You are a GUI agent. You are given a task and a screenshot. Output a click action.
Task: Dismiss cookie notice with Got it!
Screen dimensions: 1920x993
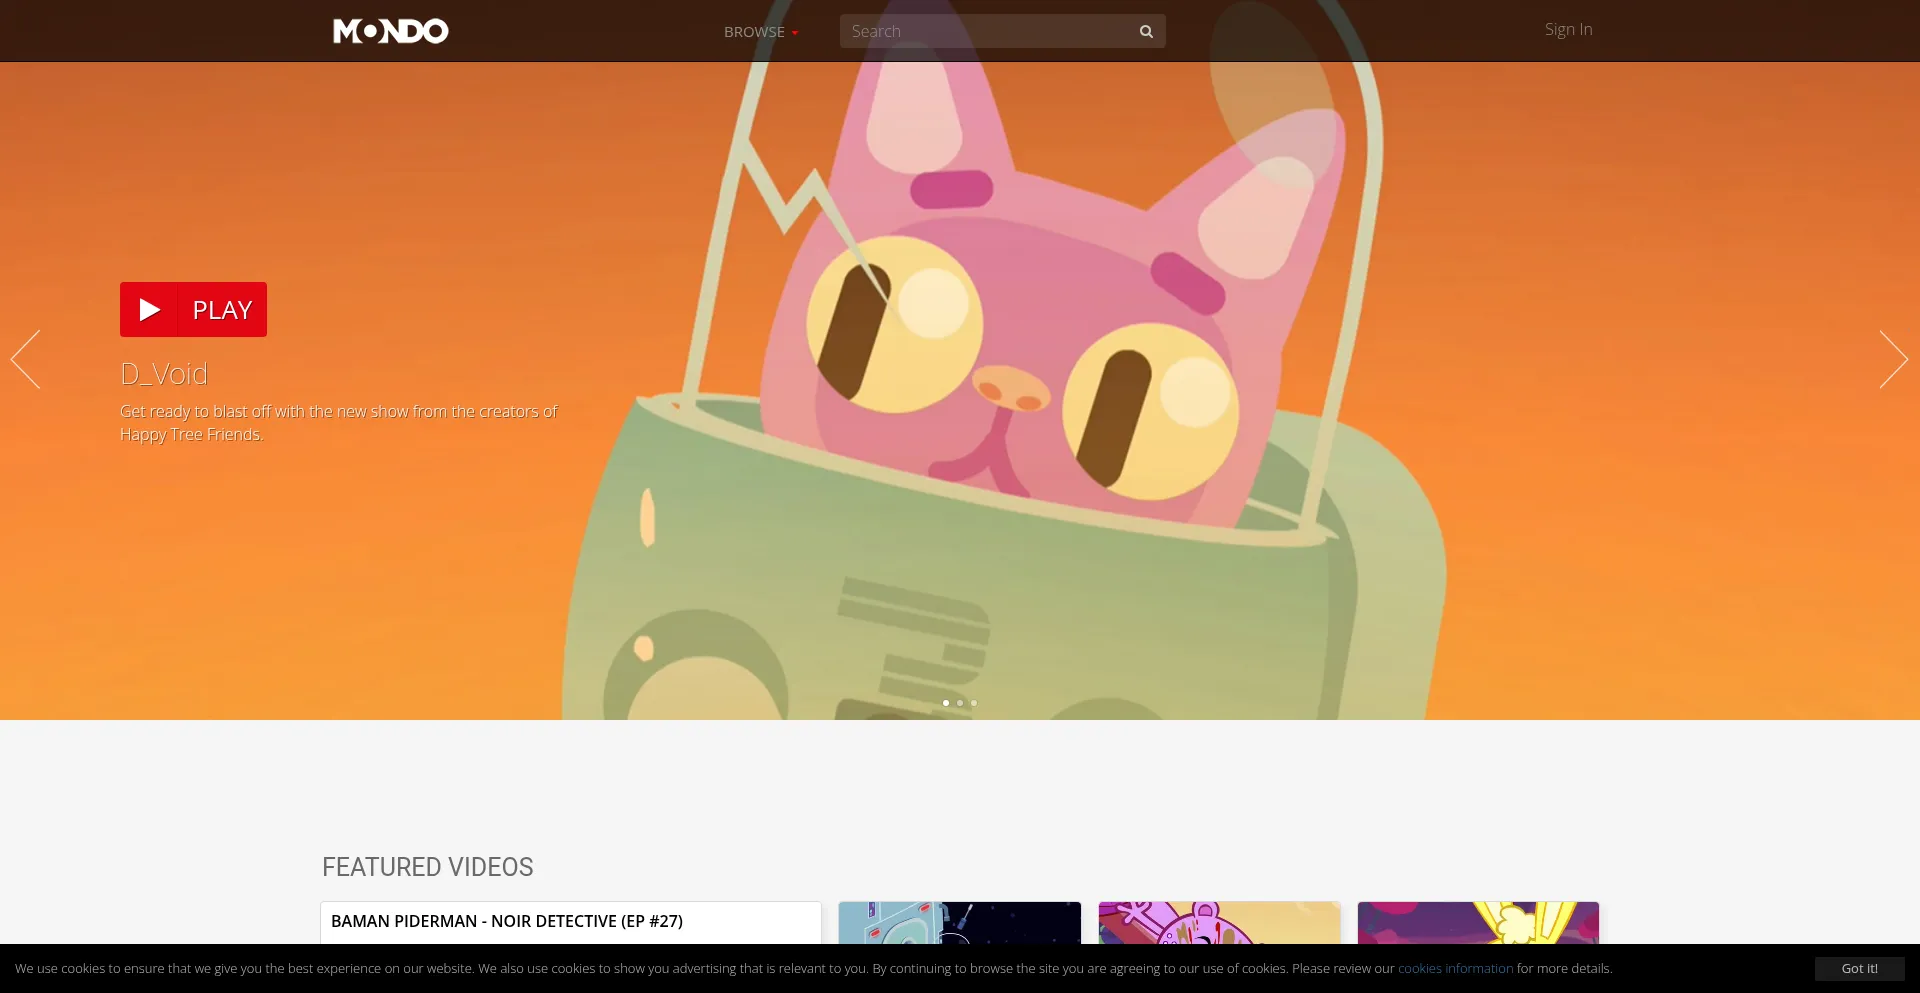point(1859,968)
